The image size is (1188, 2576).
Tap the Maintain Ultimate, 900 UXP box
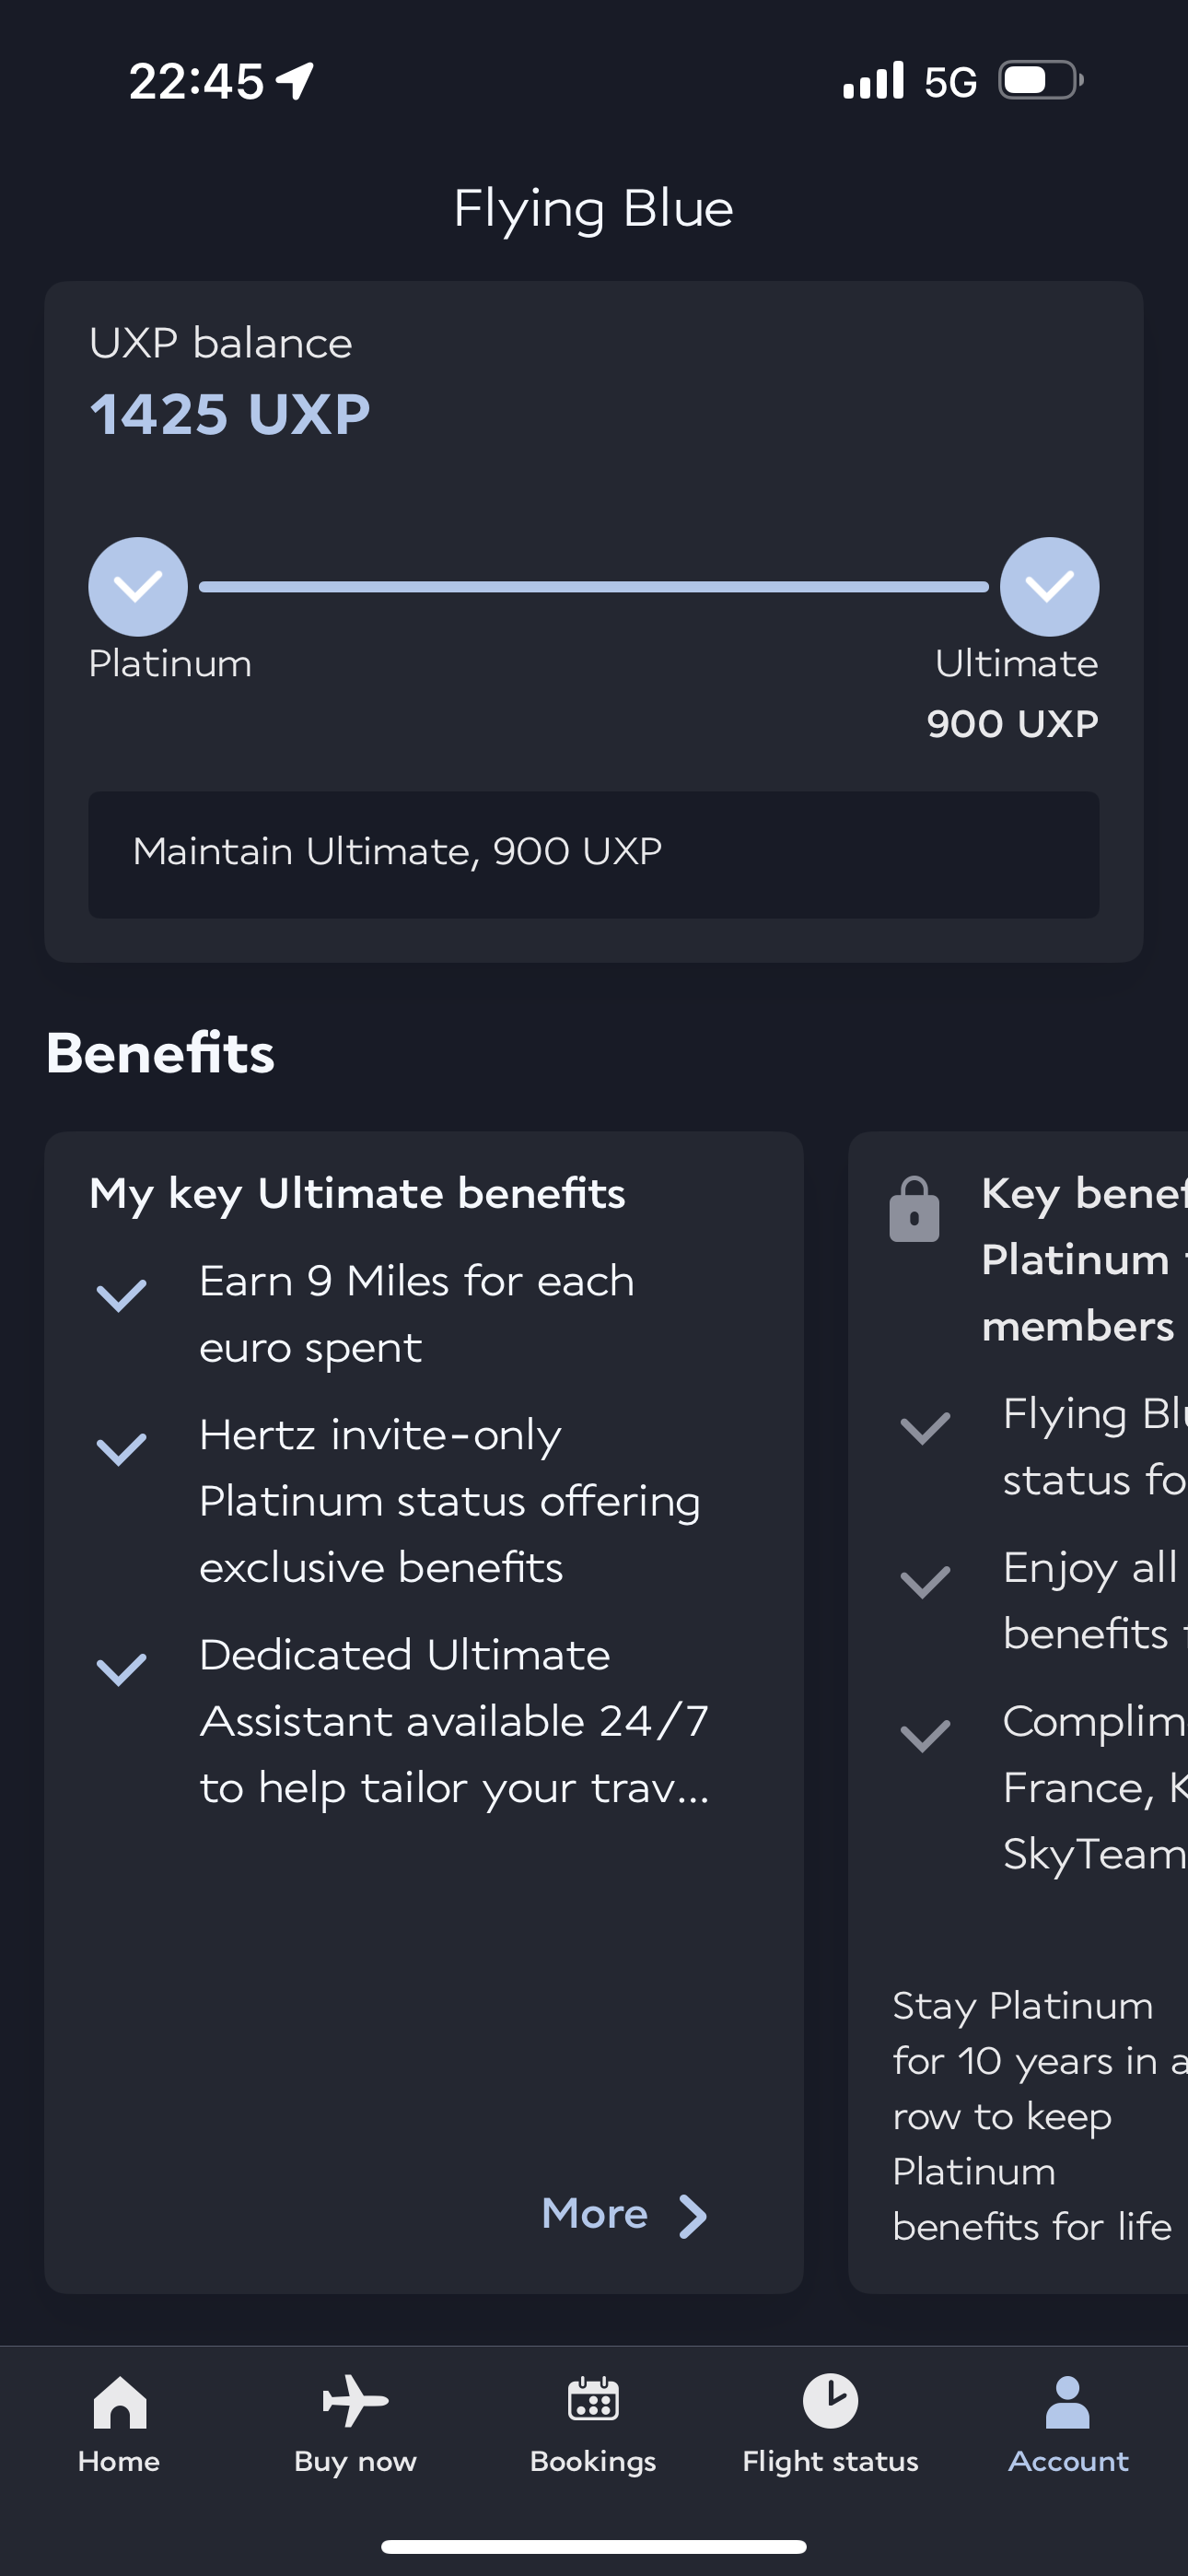point(593,854)
